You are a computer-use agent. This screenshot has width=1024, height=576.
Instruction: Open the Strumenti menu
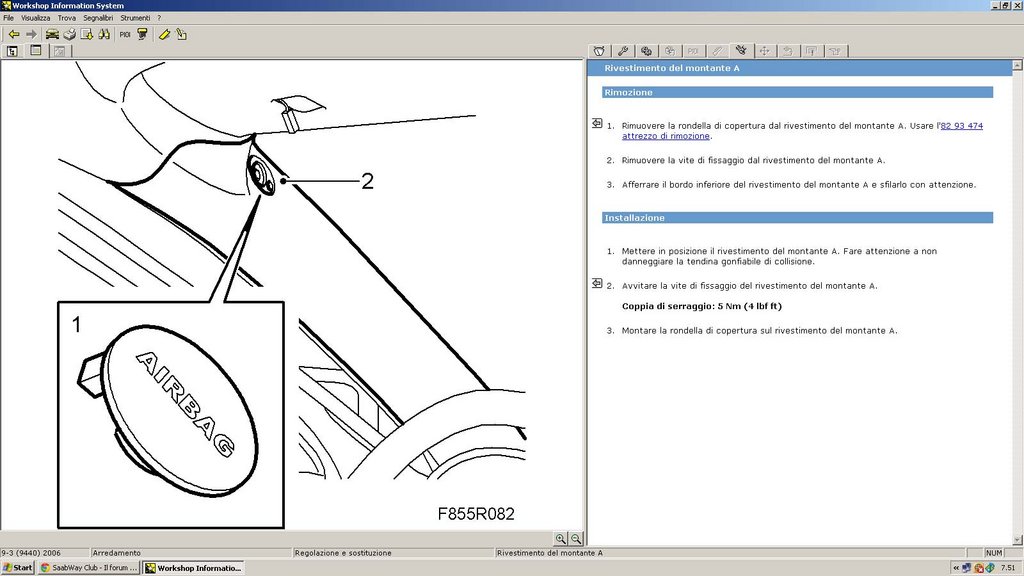[x=135, y=18]
